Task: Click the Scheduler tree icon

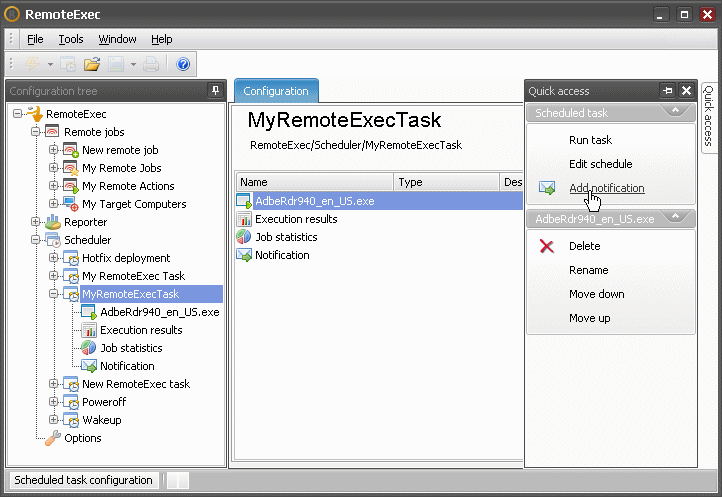Action: 52,240
